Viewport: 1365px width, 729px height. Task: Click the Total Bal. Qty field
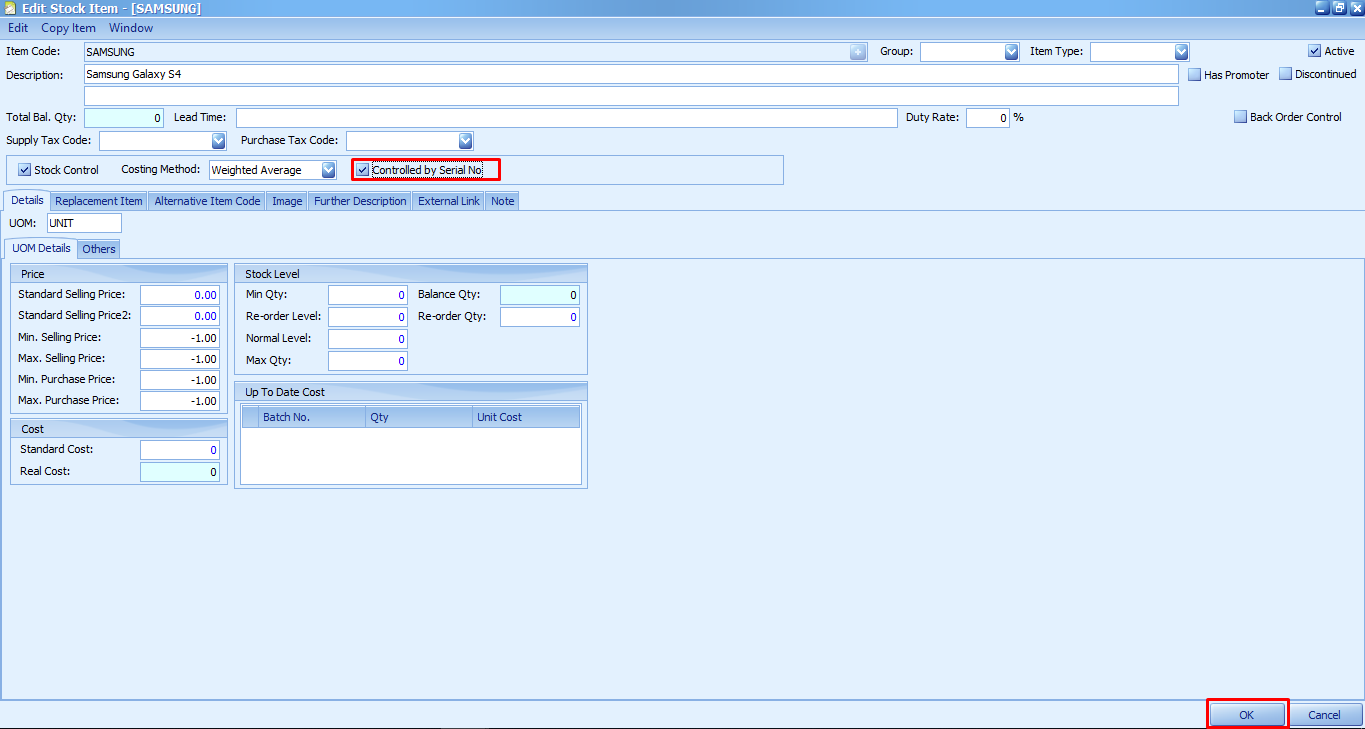[x=124, y=118]
